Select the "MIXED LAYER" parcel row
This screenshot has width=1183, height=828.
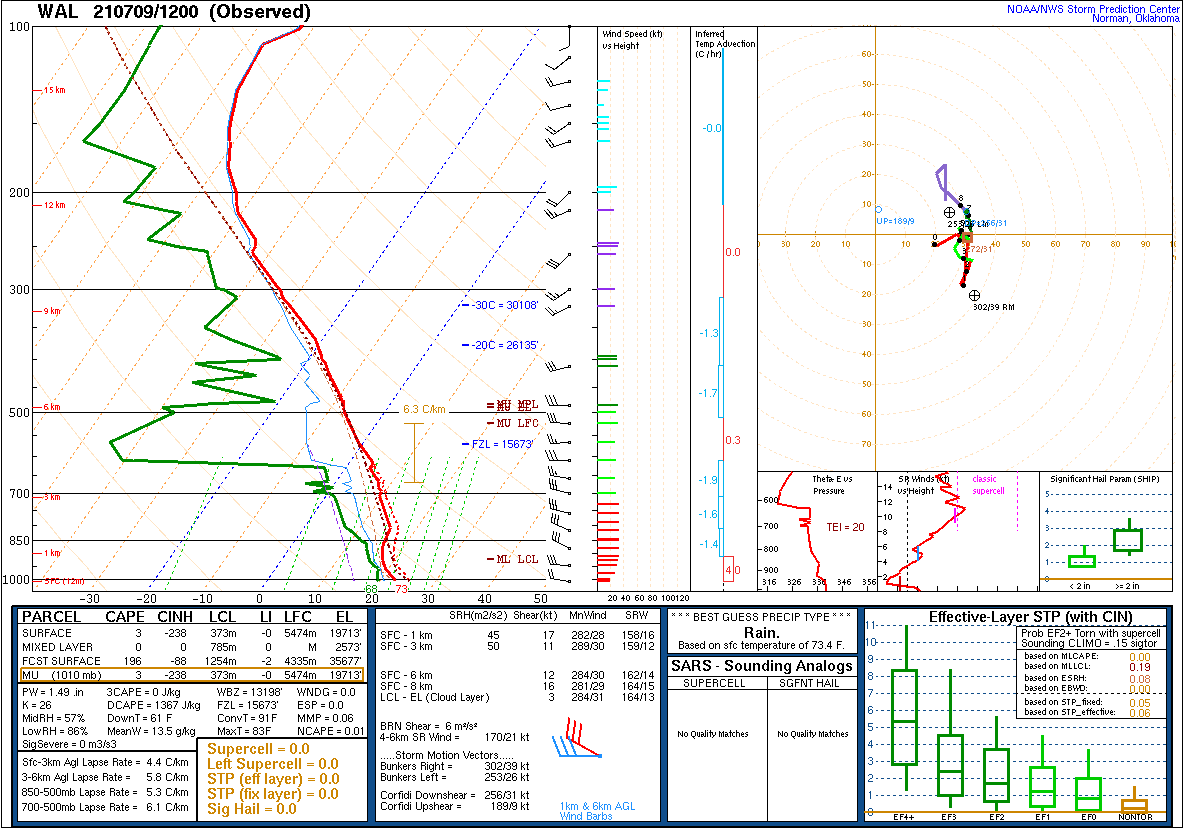click(192, 647)
